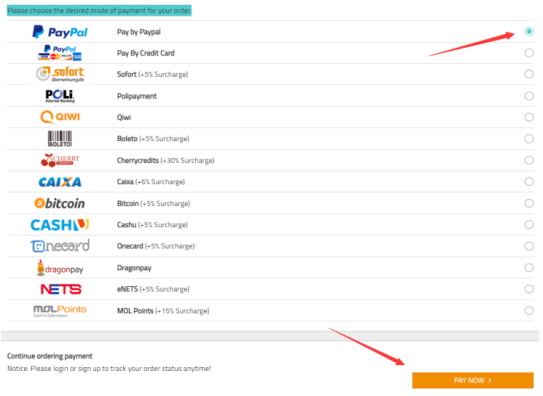Choose the Bitcoin payment radio button
543x396 pixels.
[x=529, y=203]
